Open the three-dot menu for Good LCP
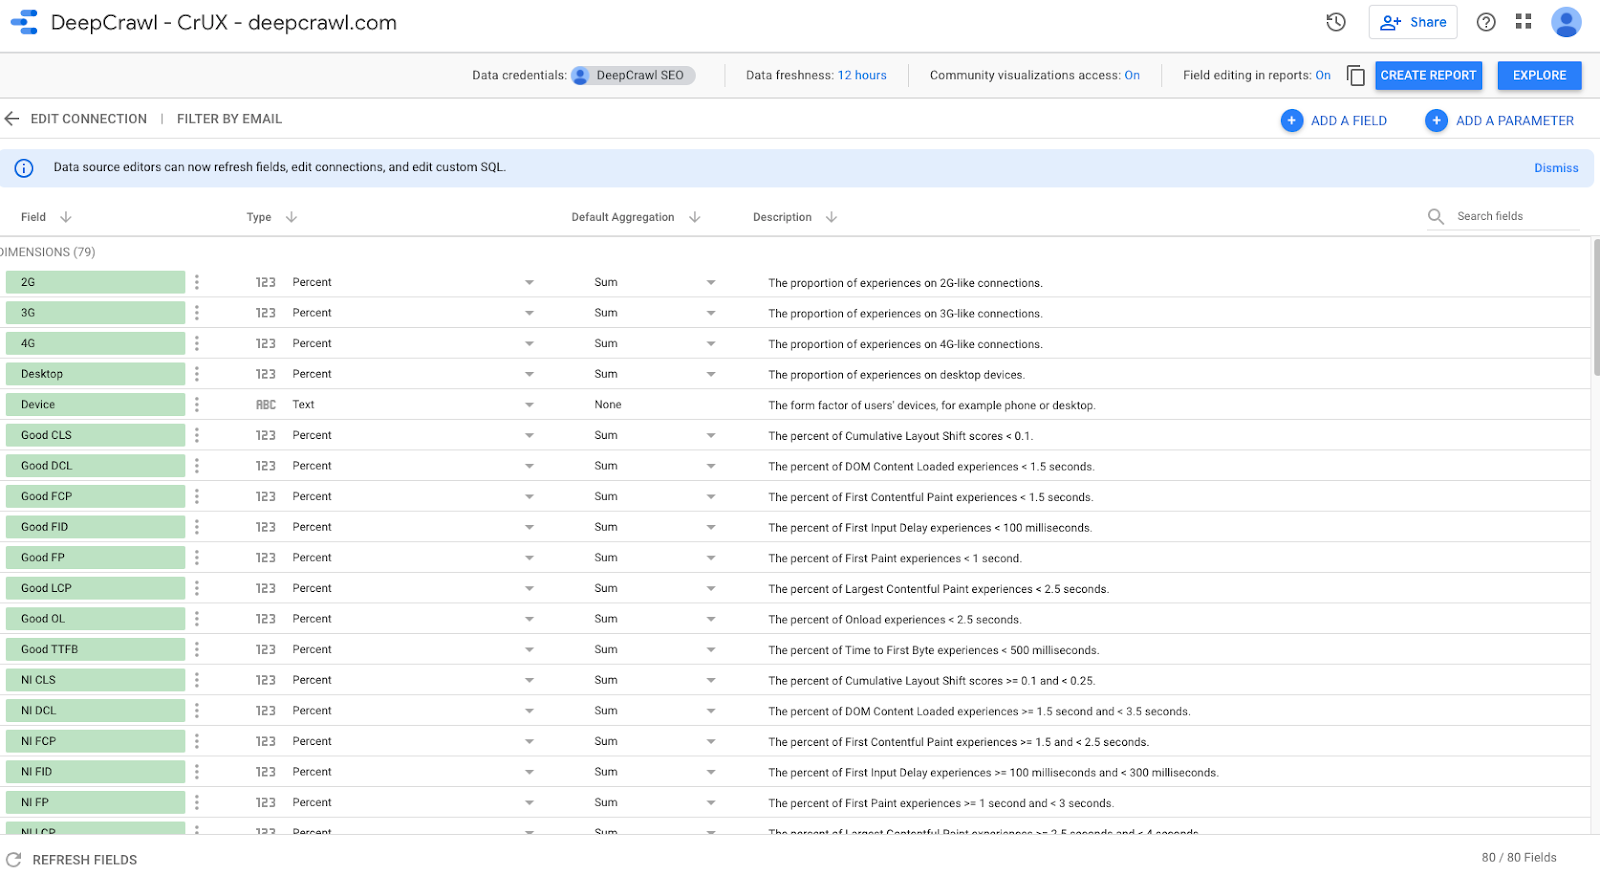Viewport: 1600px width, 876px height. pos(197,588)
